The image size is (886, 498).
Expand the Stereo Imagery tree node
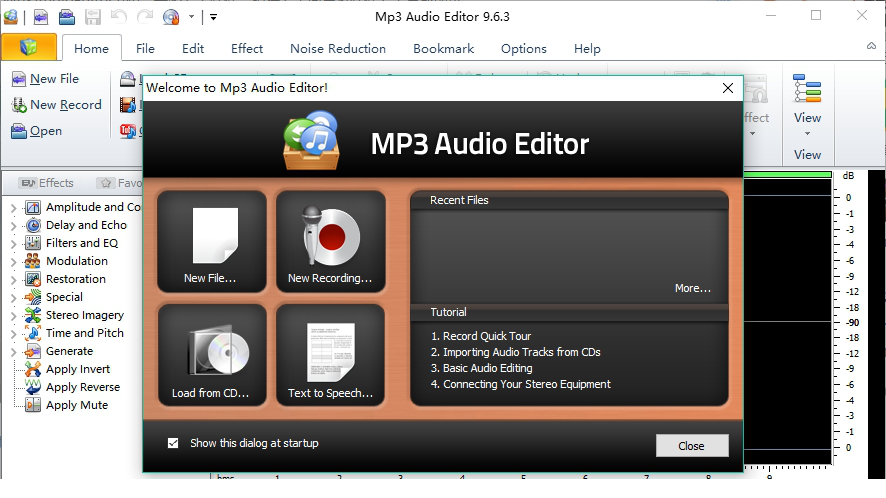(x=14, y=316)
